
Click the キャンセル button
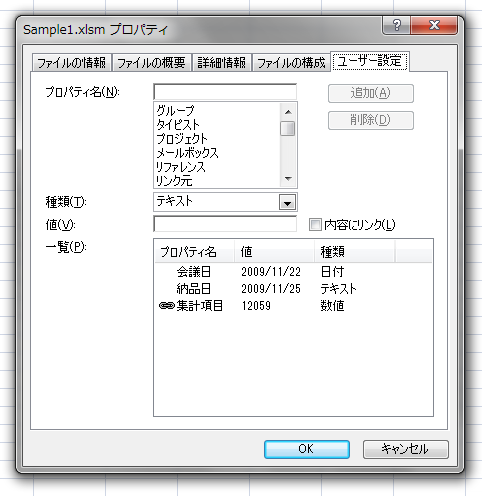[x=405, y=449]
